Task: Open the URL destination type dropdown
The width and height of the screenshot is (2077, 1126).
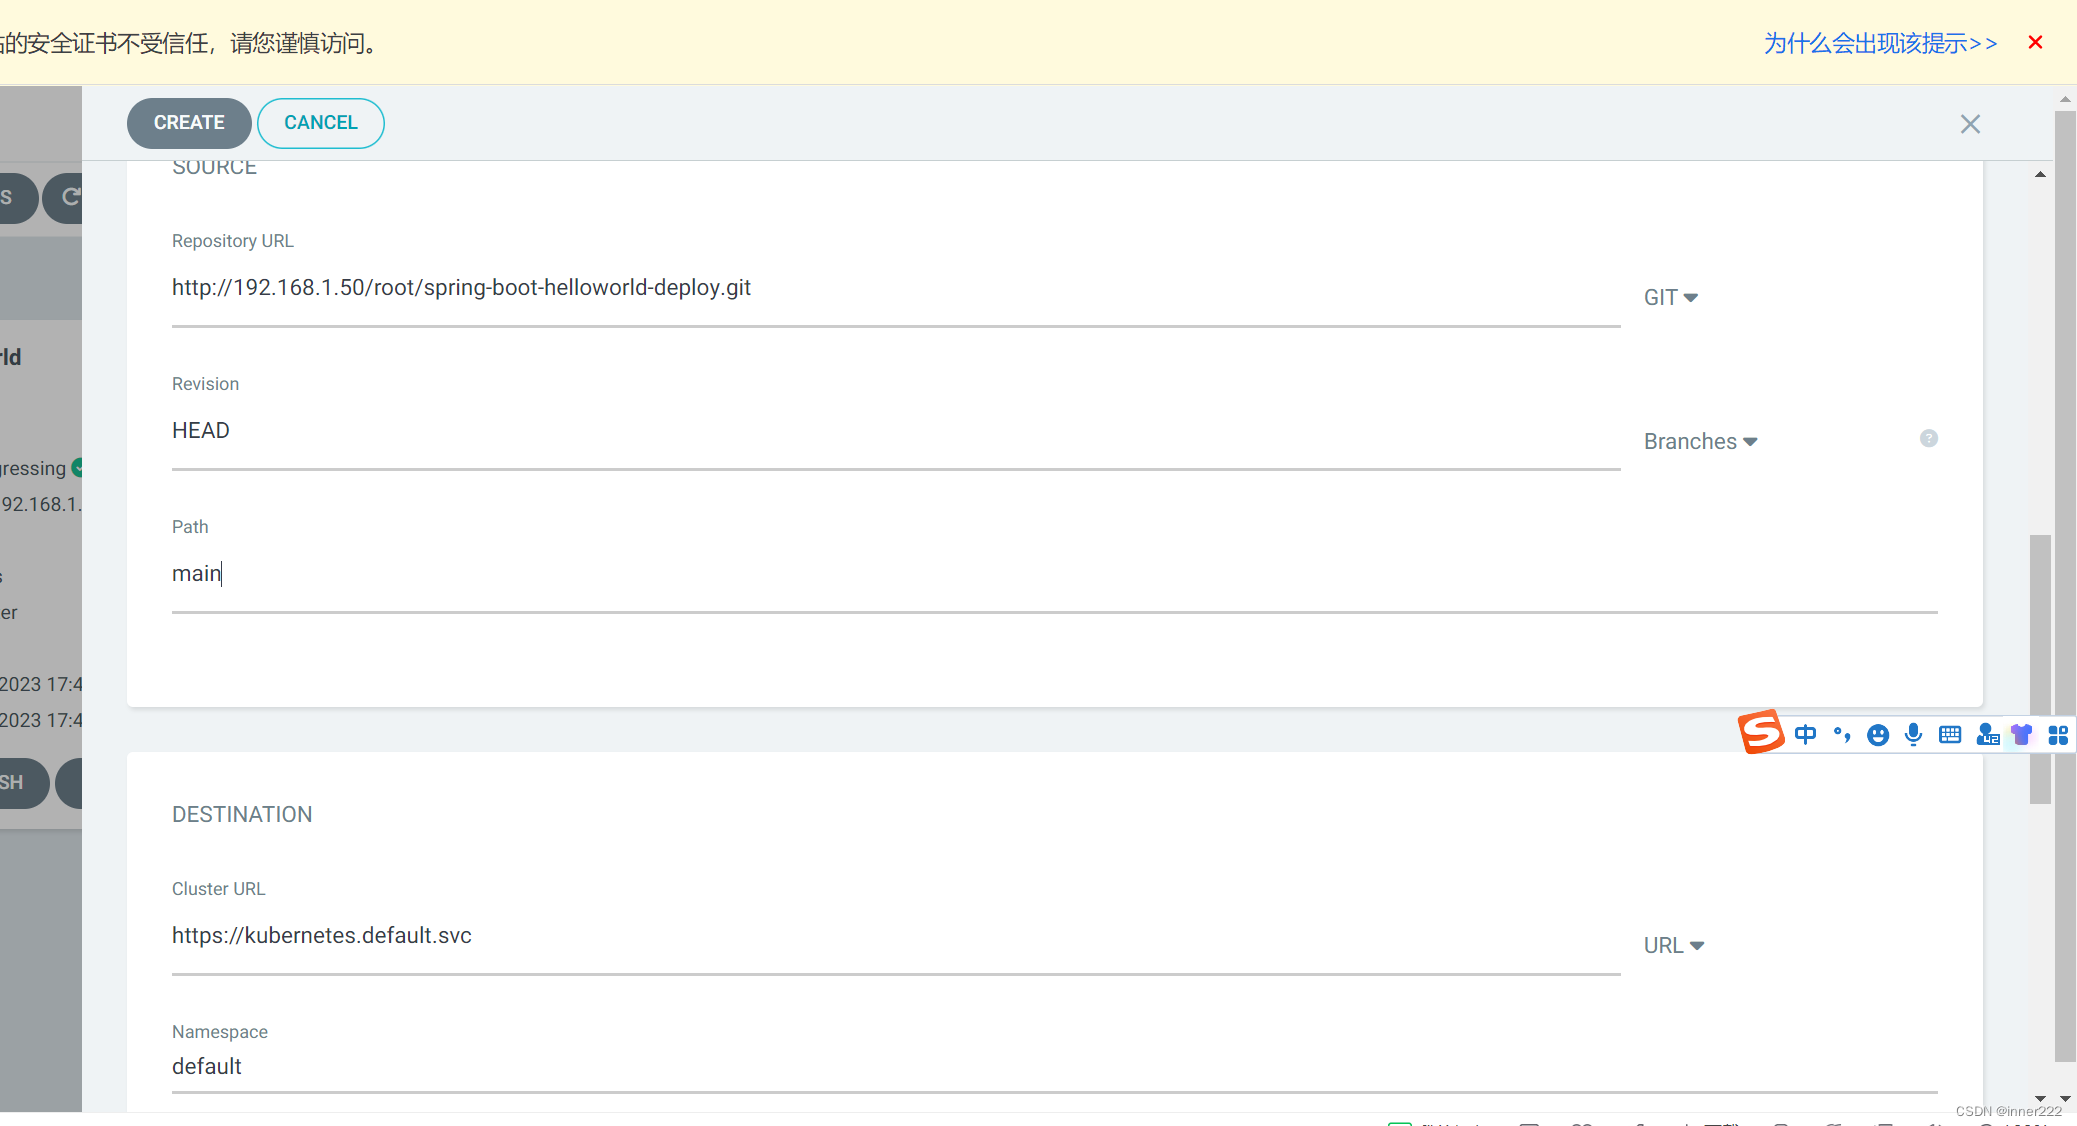Action: pos(1674,945)
